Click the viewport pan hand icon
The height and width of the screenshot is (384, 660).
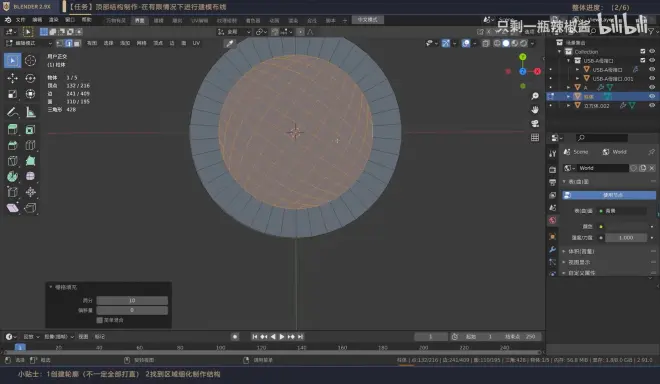[x=535, y=110]
